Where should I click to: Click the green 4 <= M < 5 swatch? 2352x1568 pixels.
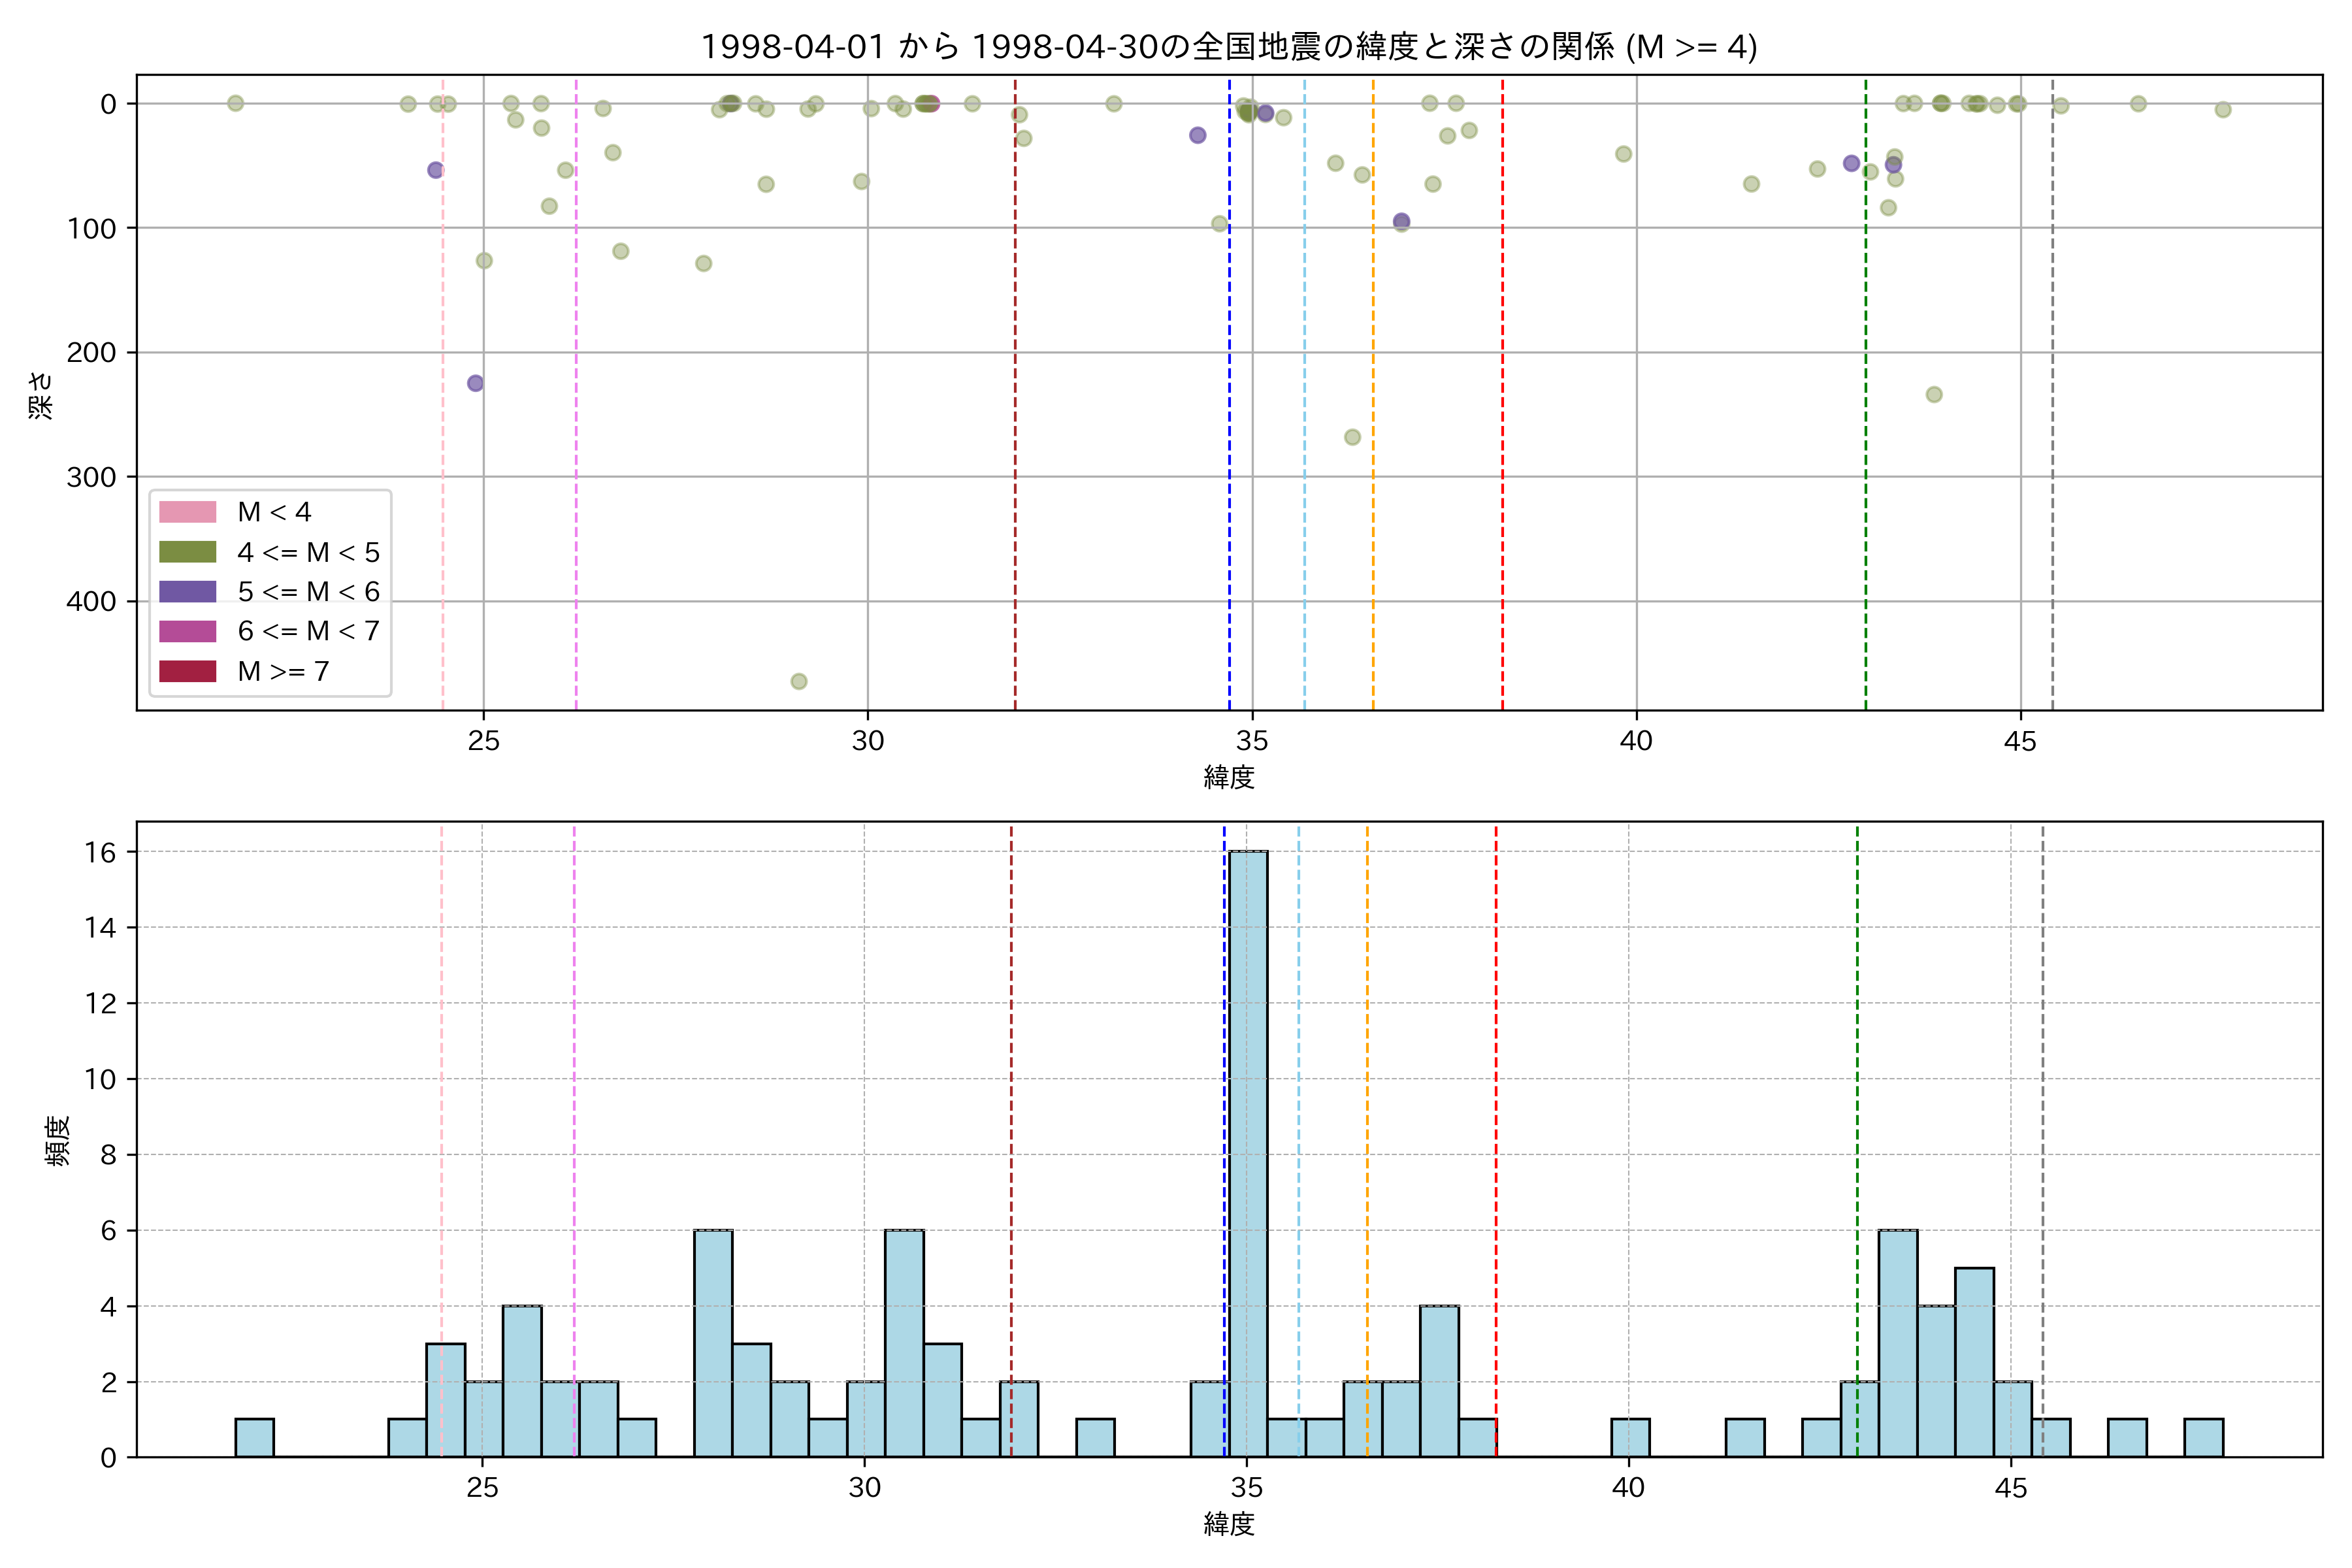click(x=187, y=552)
